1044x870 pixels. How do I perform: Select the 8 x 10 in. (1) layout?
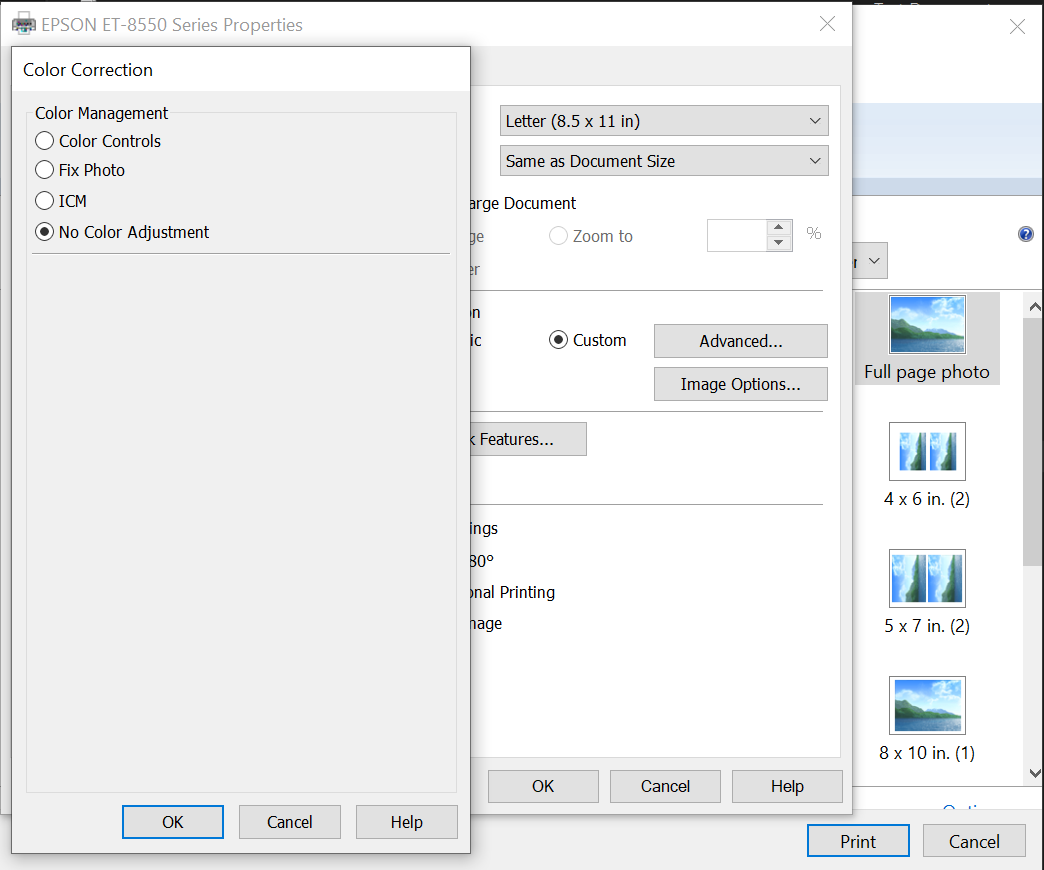click(x=927, y=706)
